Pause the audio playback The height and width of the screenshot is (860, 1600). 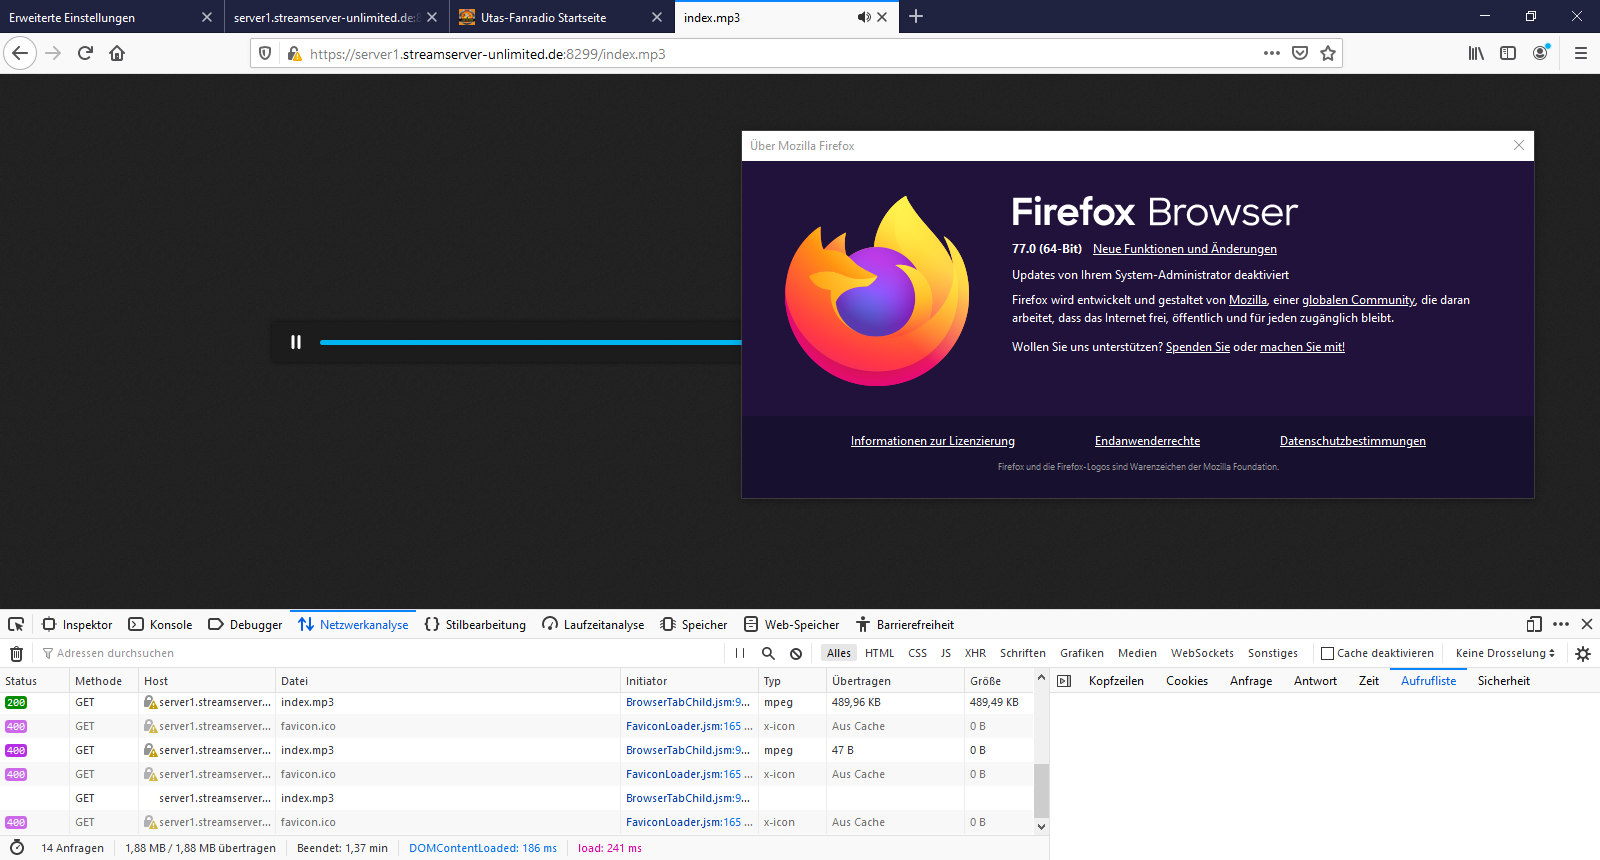coord(296,342)
